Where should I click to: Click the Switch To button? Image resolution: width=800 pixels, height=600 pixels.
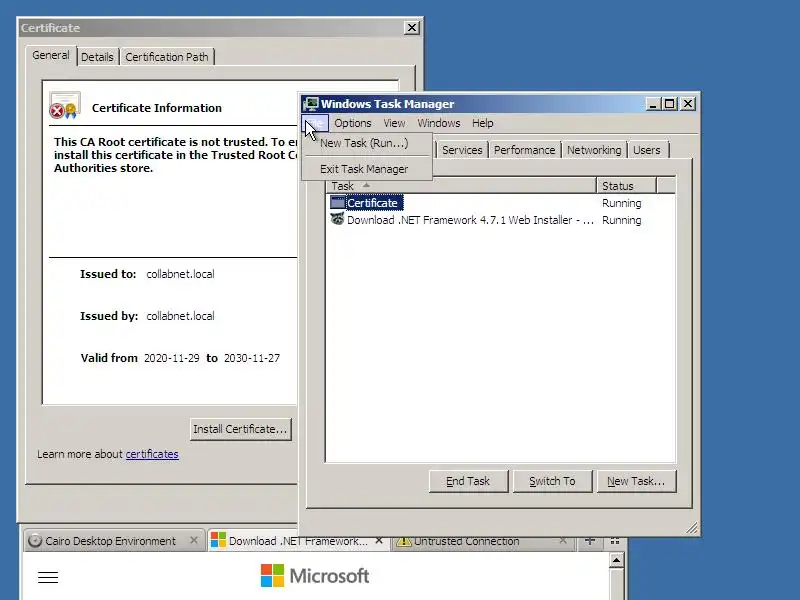[552, 481]
